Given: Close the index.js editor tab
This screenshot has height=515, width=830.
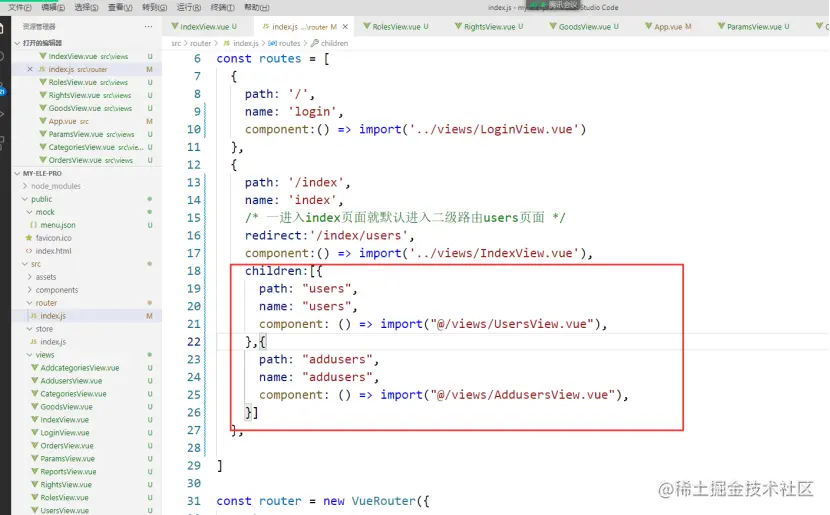Looking at the screenshot, I should point(345,26).
